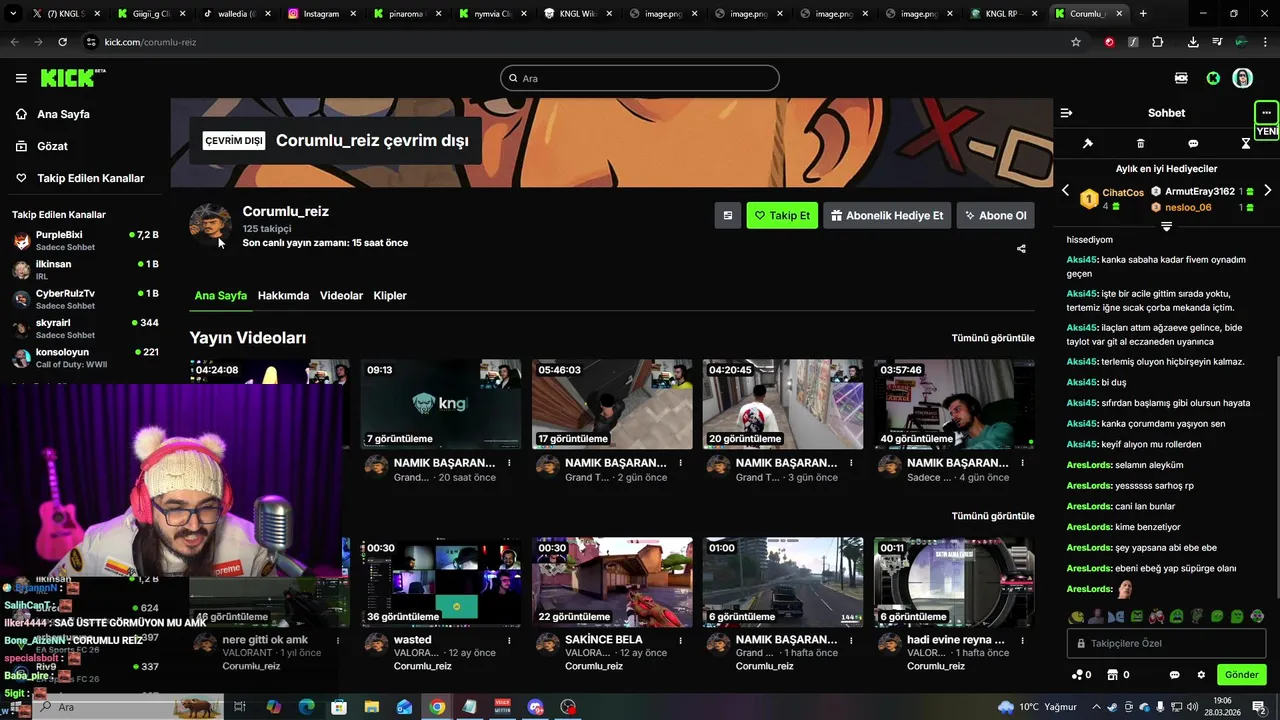
Task: Expand the top gifters panel chevron
Action: click(x=1166, y=227)
